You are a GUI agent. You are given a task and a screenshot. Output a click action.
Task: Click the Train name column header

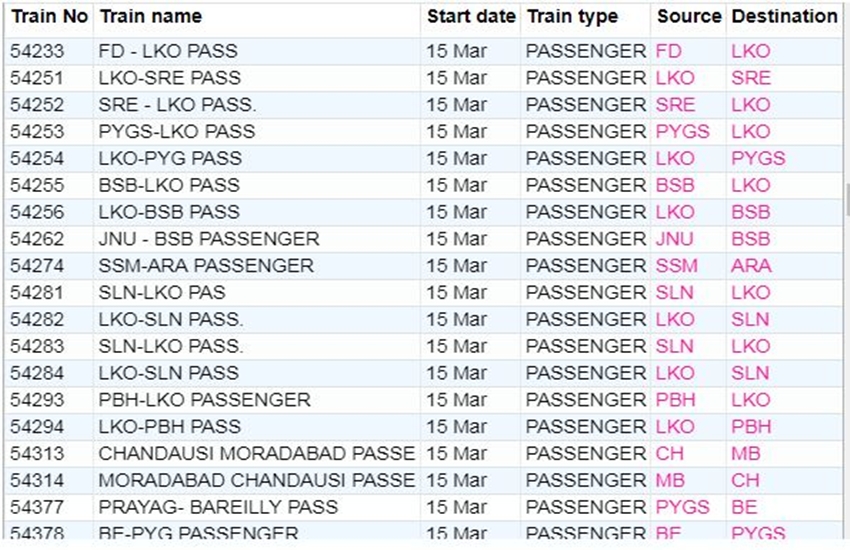(151, 17)
